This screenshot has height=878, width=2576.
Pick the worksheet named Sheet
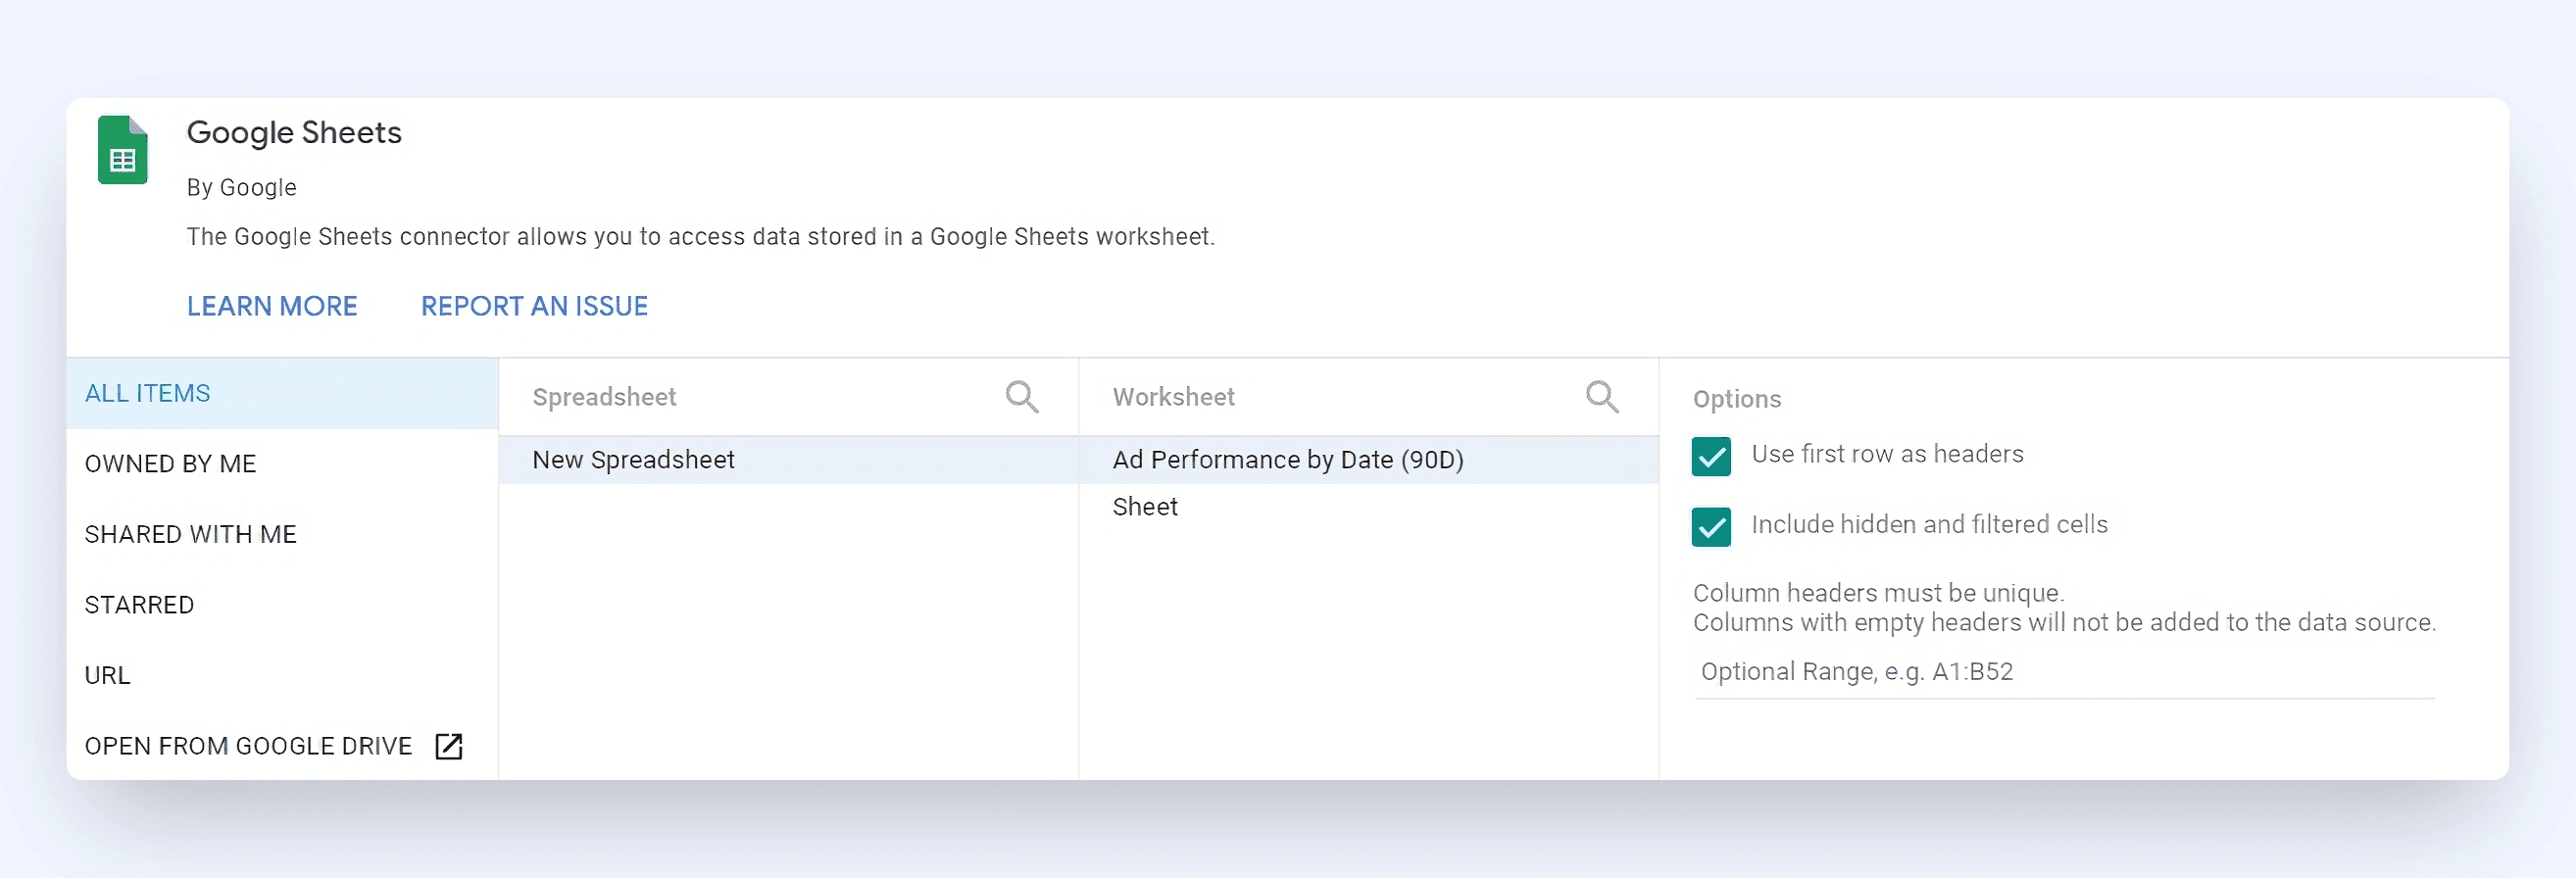click(x=1145, y=507)
